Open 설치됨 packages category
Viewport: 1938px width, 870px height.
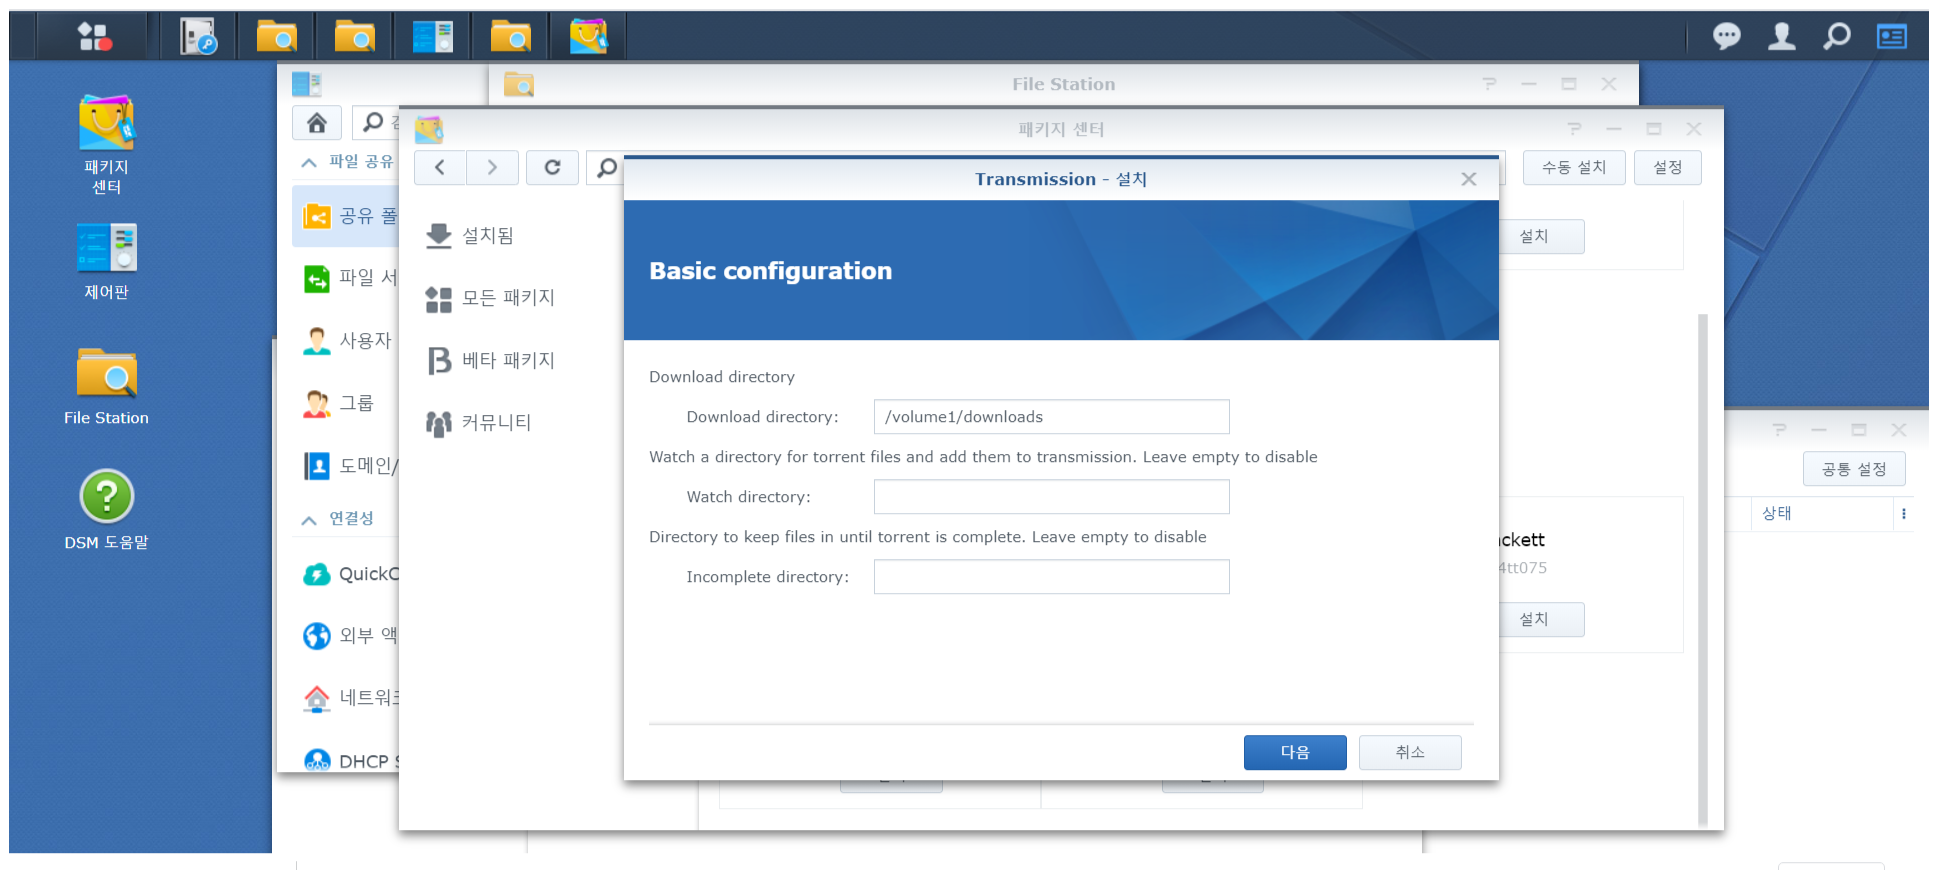(x=469, y=236)
